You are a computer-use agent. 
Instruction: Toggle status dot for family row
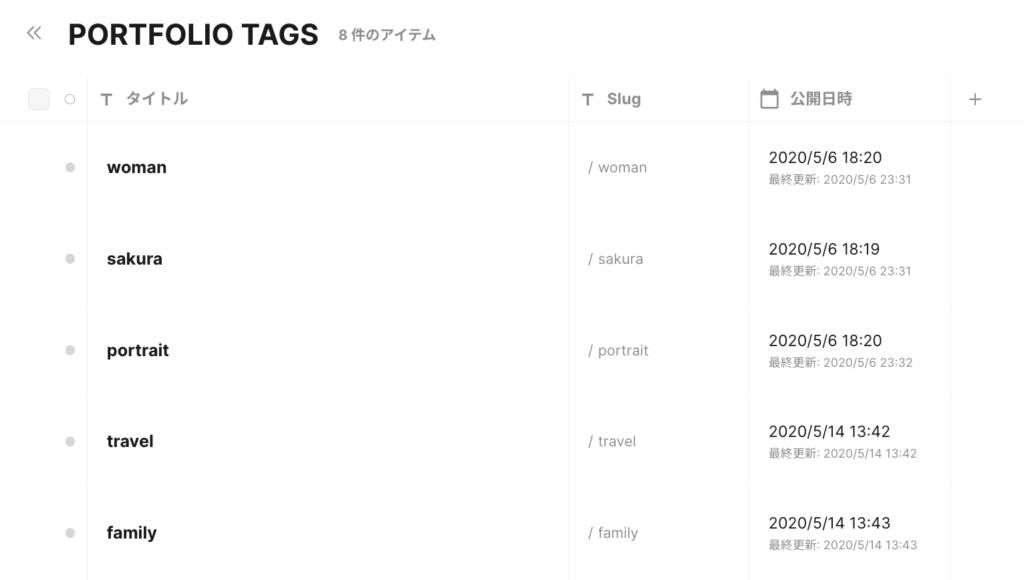pyautogui.click(x=70, y=533)
